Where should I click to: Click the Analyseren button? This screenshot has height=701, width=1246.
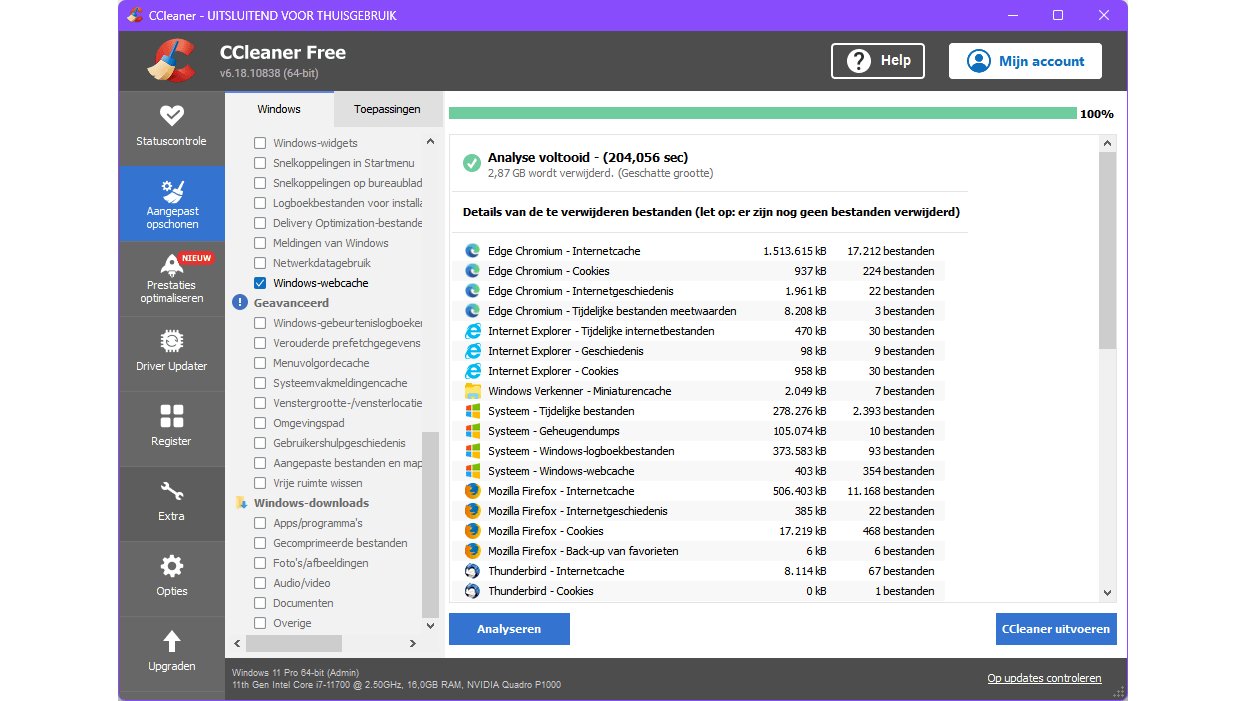point(509,629)
